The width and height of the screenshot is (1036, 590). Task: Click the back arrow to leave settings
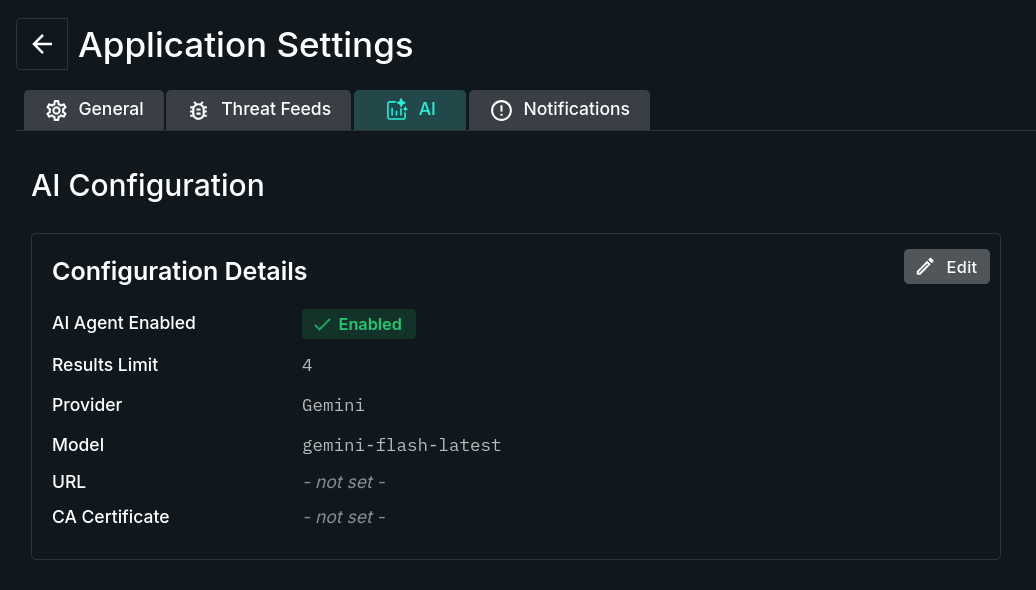pyautogui.click(x=41, y=43)
